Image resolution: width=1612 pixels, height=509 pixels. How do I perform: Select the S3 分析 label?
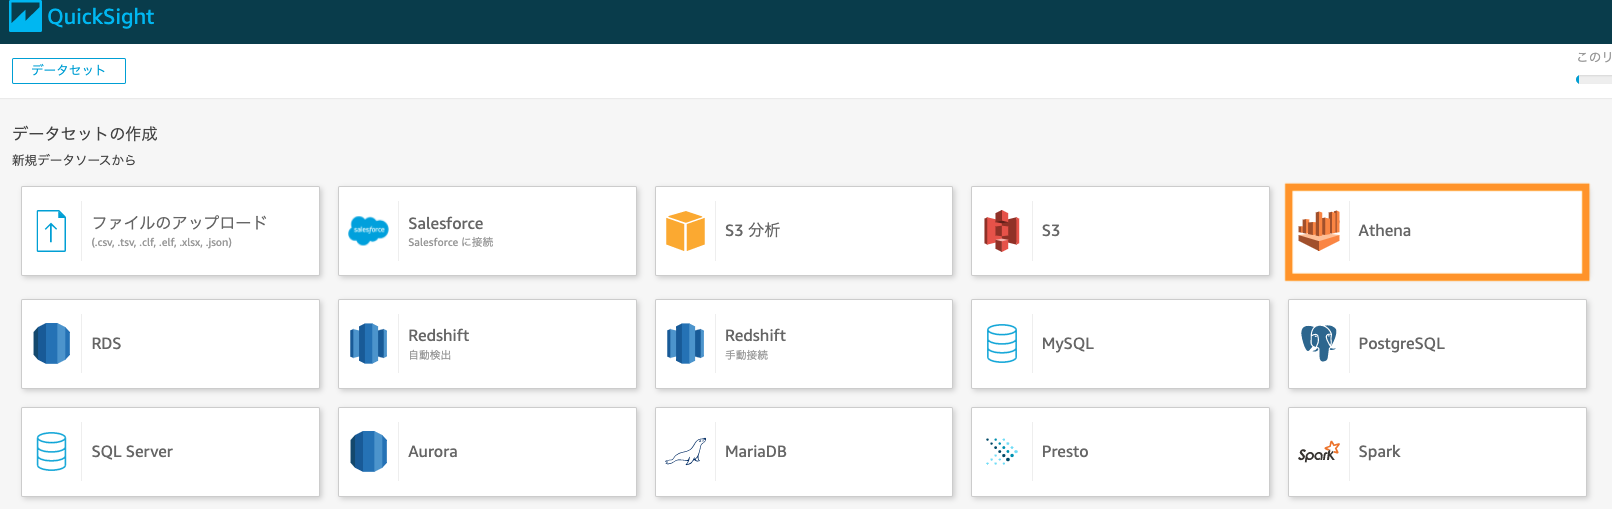pos(752,230)
